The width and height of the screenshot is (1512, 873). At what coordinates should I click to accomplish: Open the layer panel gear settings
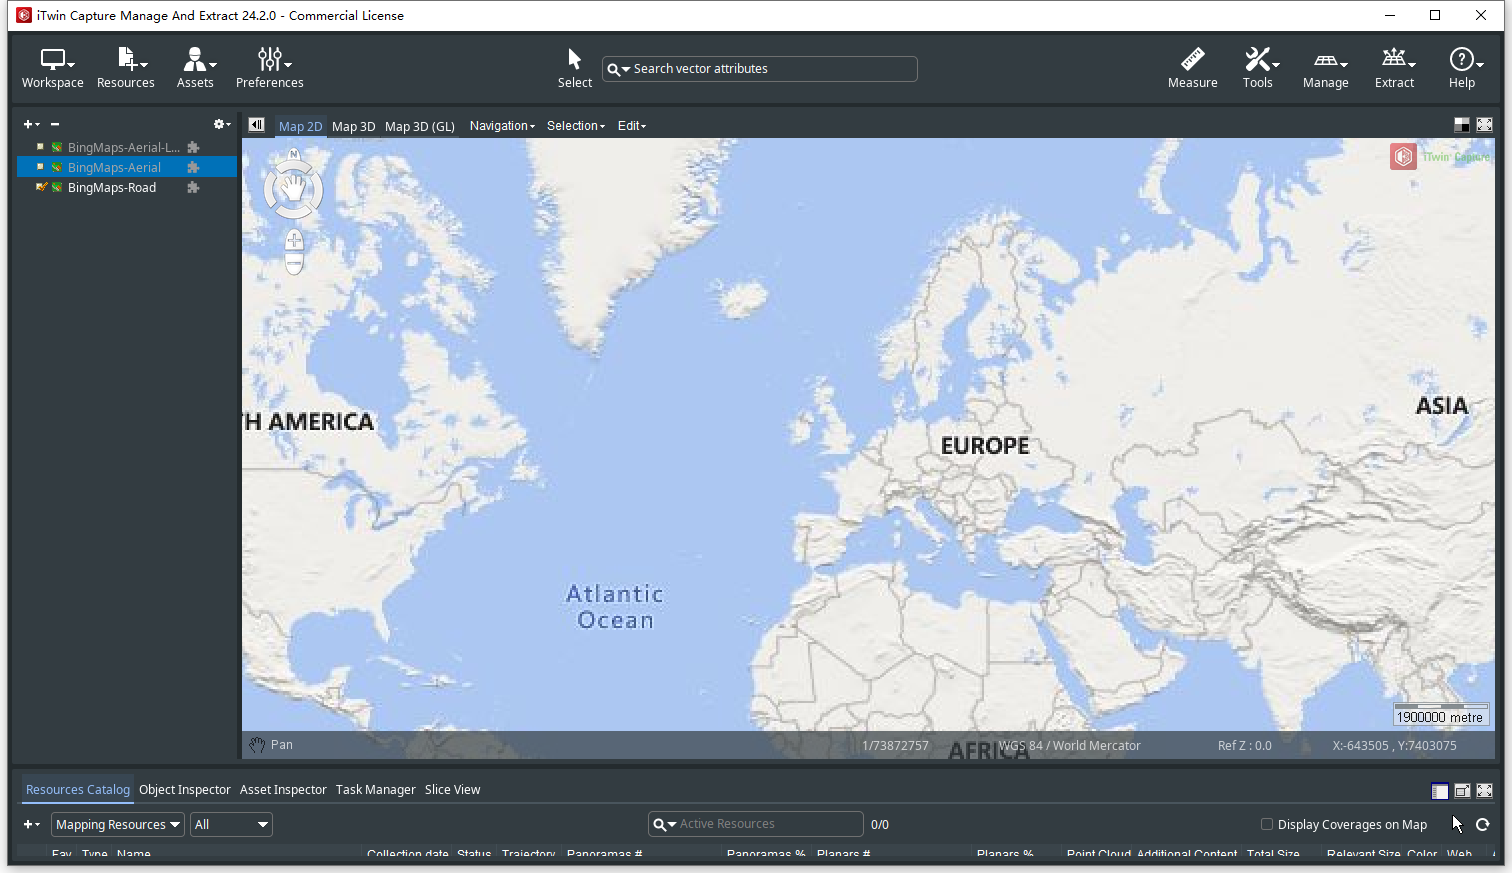point(221,124)
